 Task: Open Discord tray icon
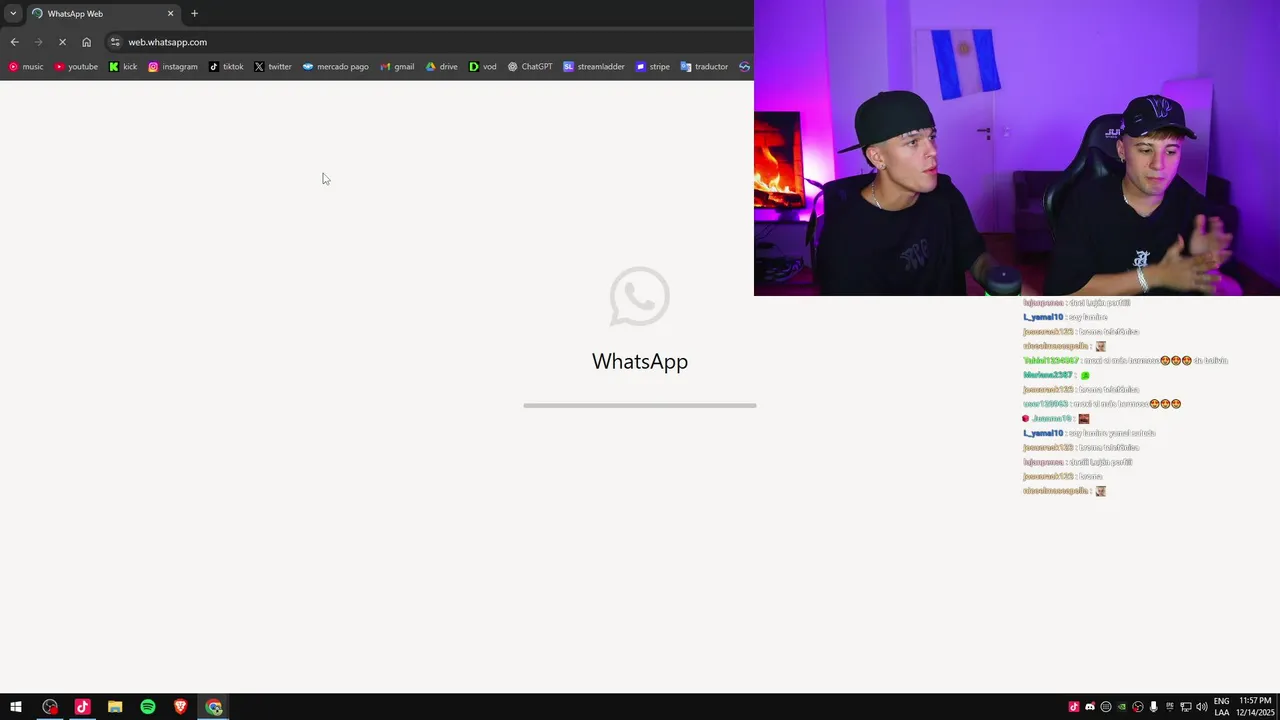[1090, 707]
